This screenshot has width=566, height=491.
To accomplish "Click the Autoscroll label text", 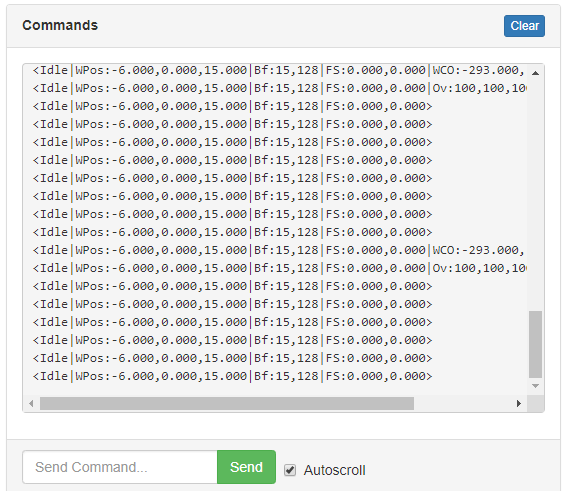I will coord(335,470).
